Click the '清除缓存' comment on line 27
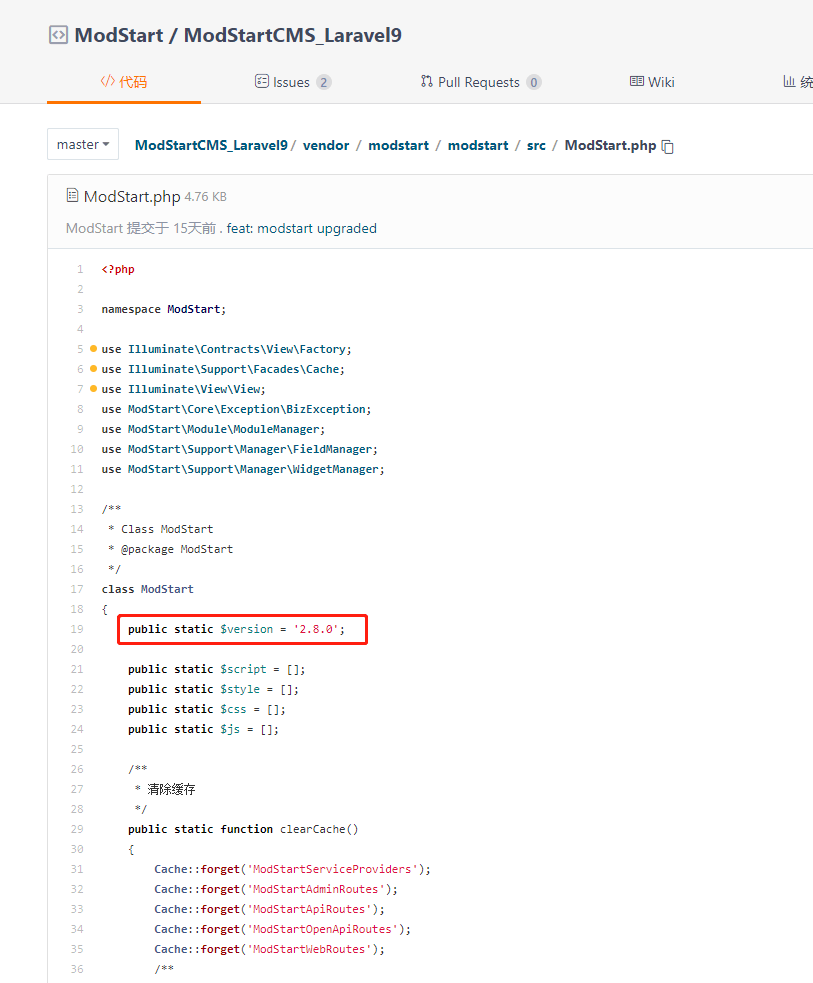 171,789
